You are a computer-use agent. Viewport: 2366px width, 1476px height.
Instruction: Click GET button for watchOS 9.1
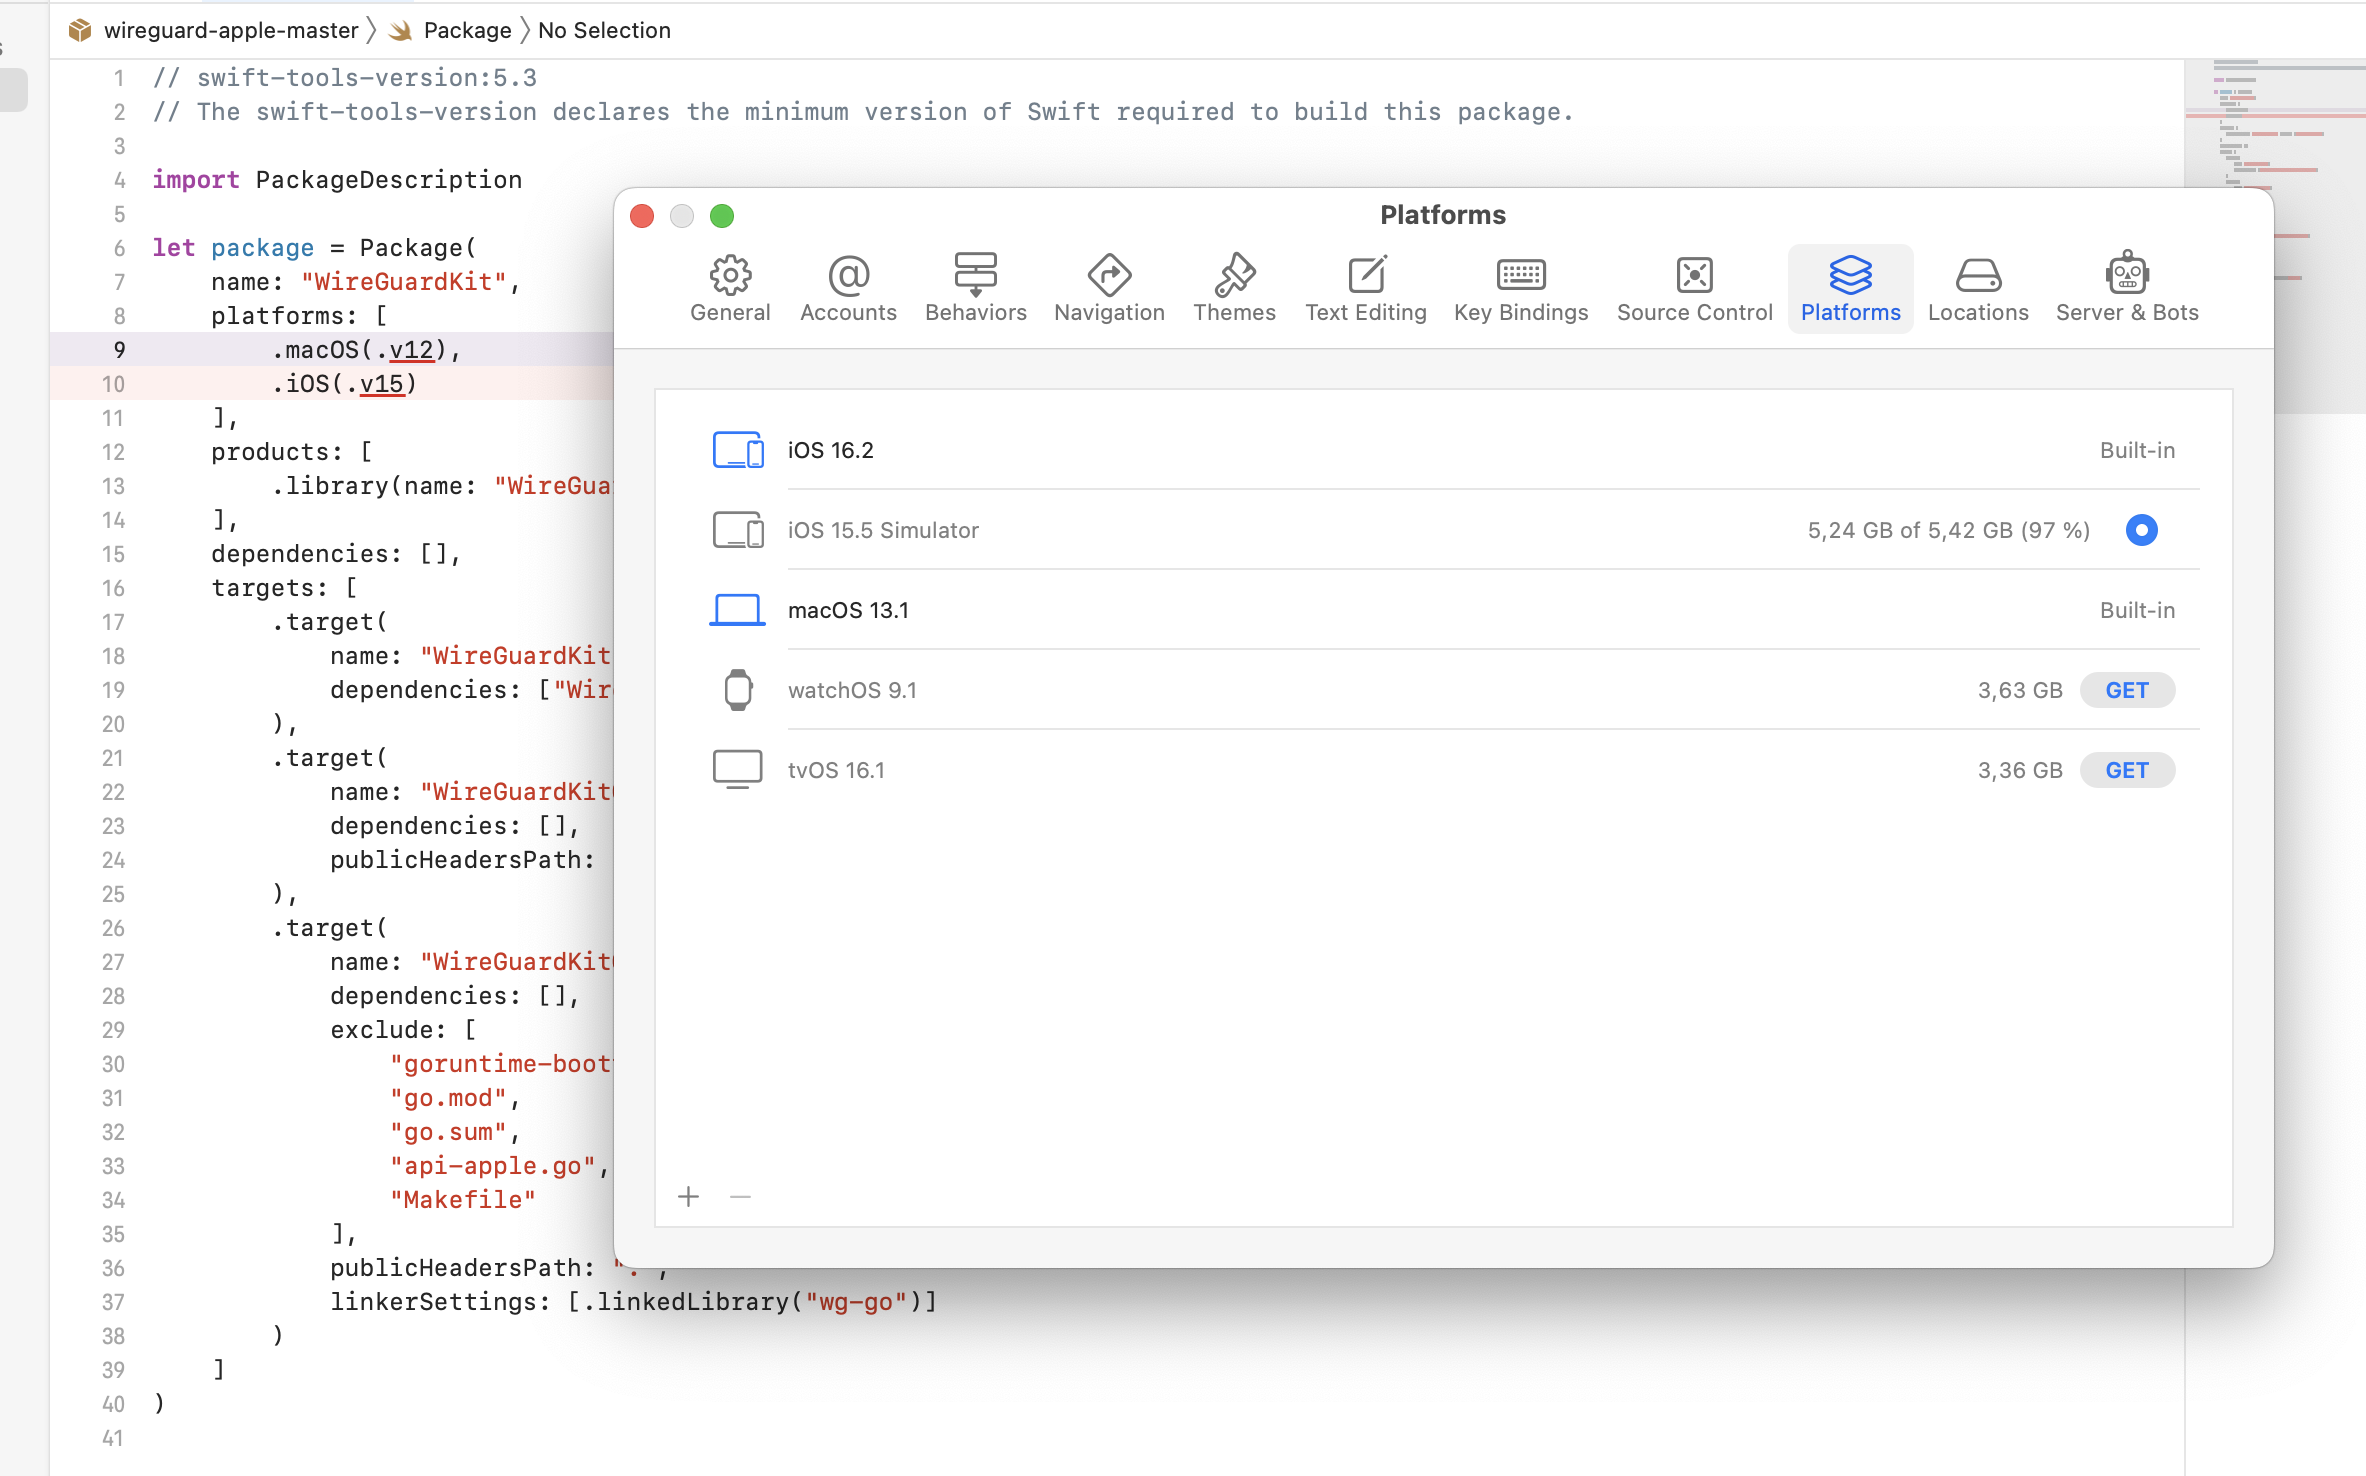coord(2126,690)
